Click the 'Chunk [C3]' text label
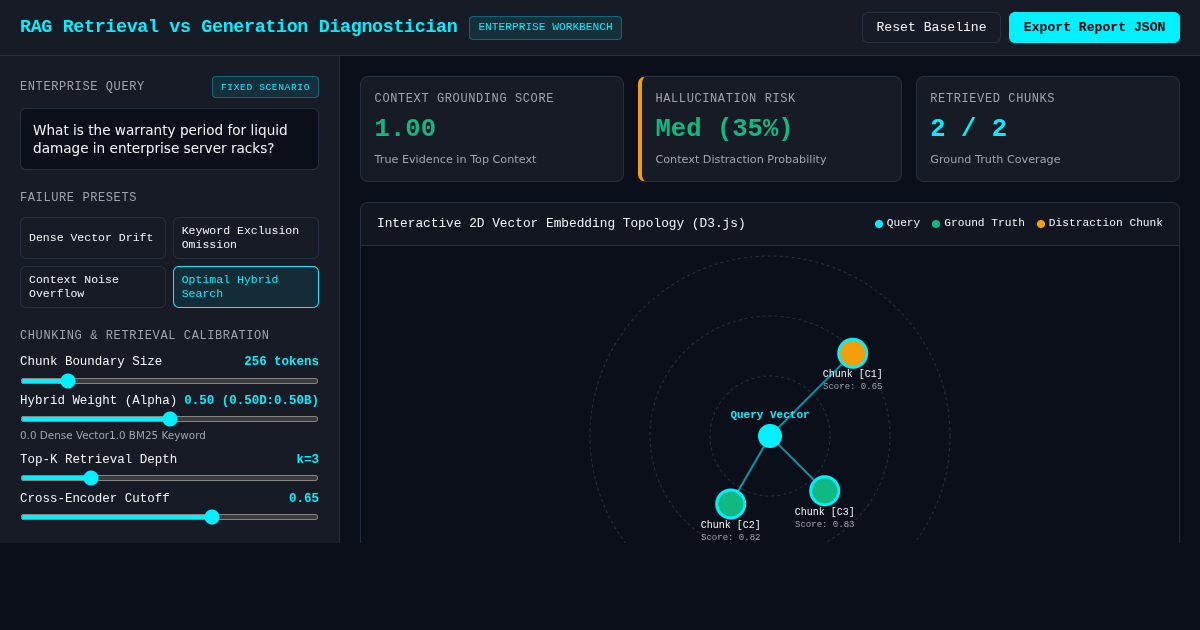 [825, 513]
